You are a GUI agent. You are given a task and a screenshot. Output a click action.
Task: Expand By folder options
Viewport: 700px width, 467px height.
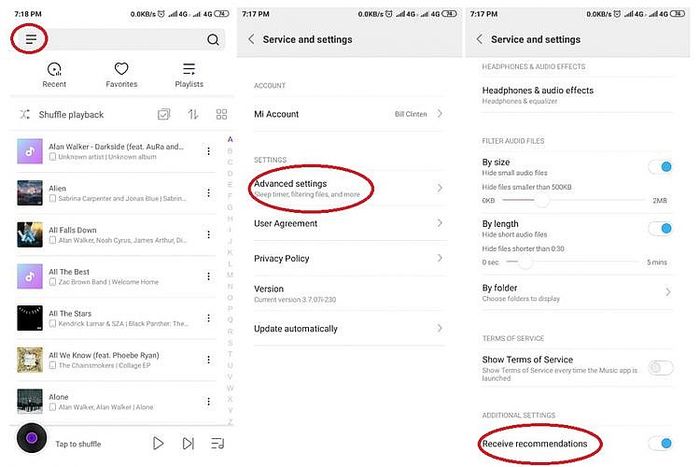click(577, 292)
